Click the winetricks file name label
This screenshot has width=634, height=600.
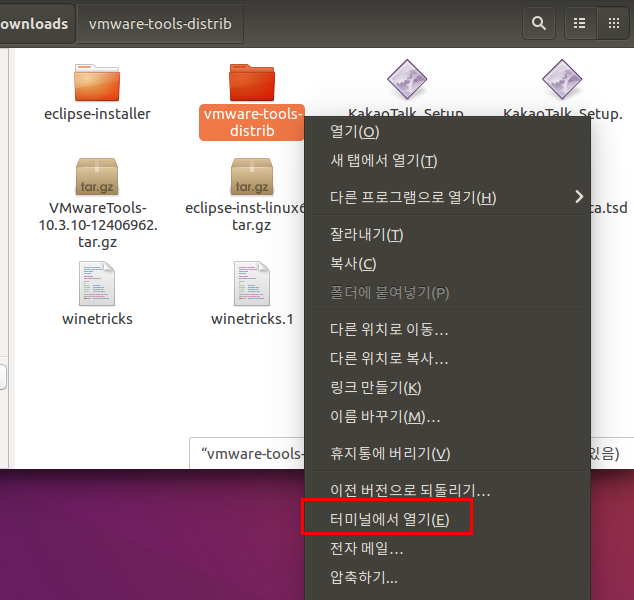[97, 319]
